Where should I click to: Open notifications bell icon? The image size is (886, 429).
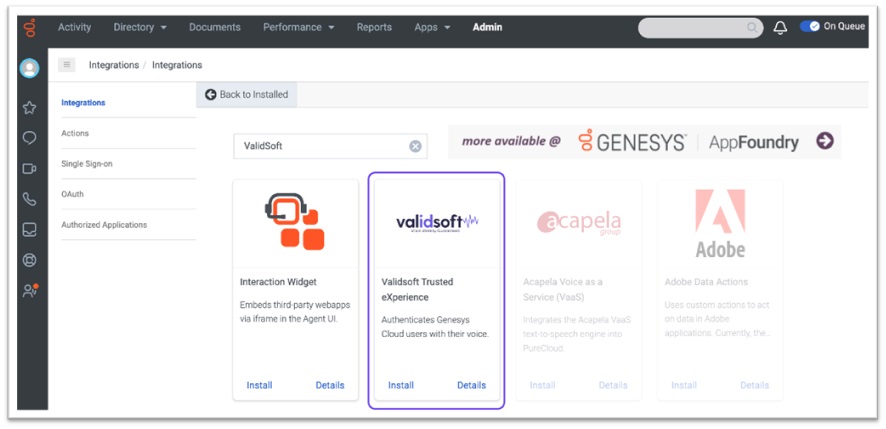[x=781, y=28]
